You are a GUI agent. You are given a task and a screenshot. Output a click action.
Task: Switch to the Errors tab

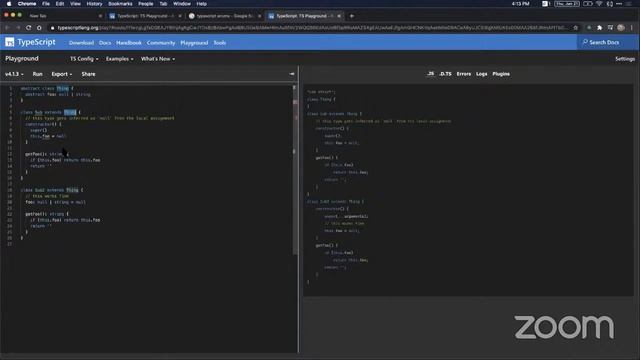[464, 74]
